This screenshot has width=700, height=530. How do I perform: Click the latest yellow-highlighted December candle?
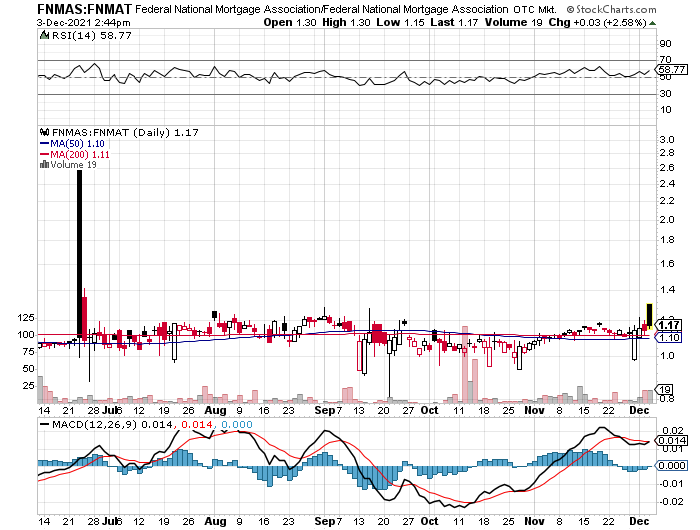[x=650, y=315]
